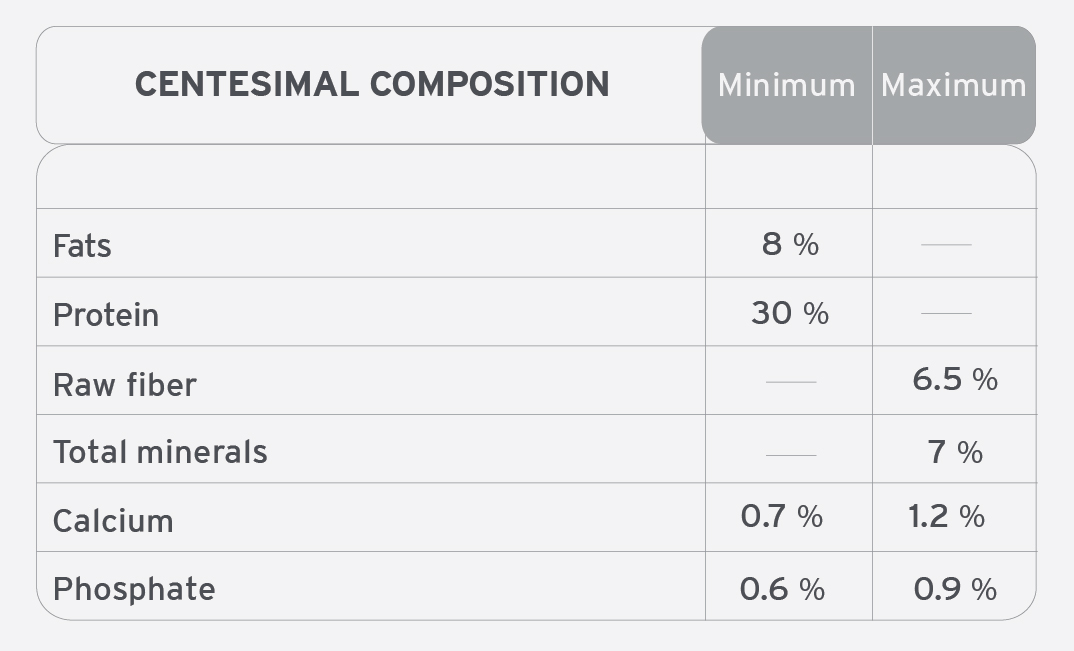This screenshot has height=651, width=1074.
Task: Click the Raw fiber row label
Action: click(x=125, y=384)
